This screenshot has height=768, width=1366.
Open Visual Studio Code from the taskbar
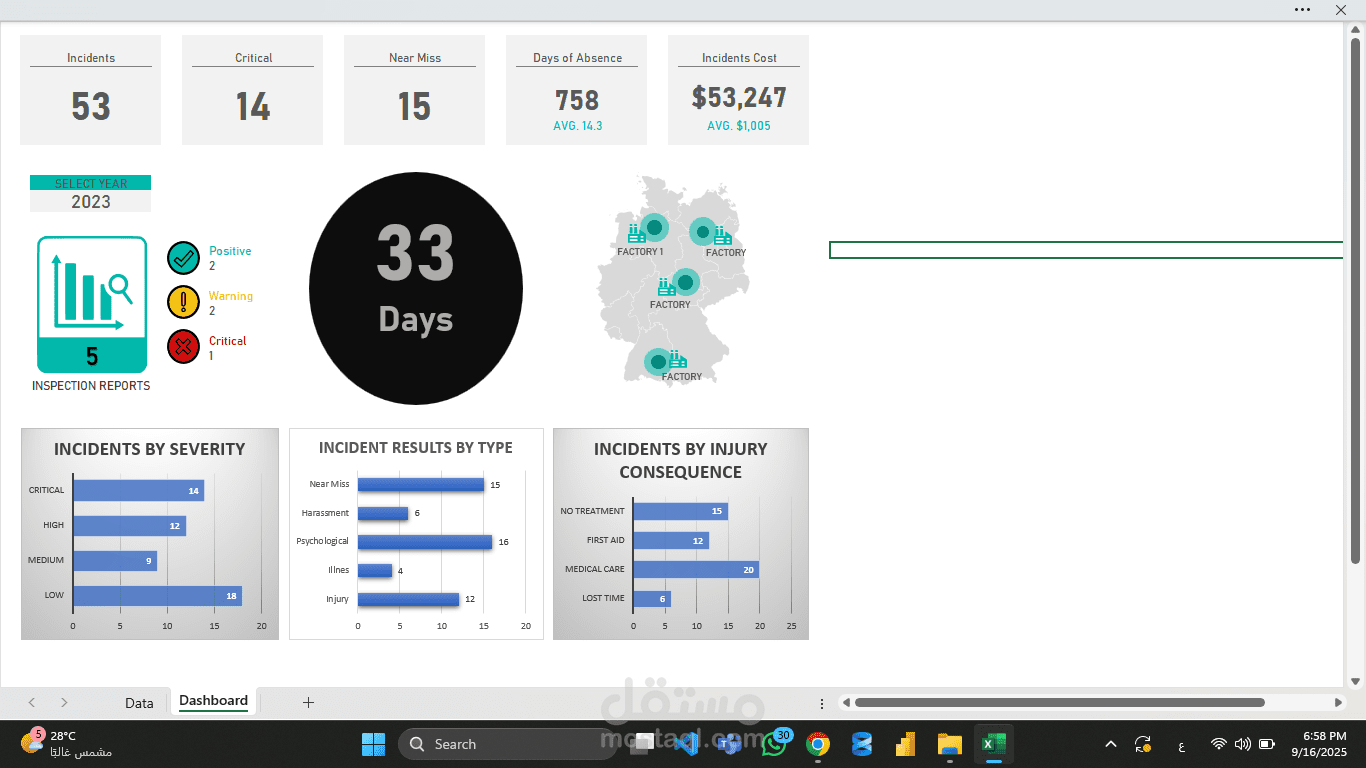click(x=686, y=744)
